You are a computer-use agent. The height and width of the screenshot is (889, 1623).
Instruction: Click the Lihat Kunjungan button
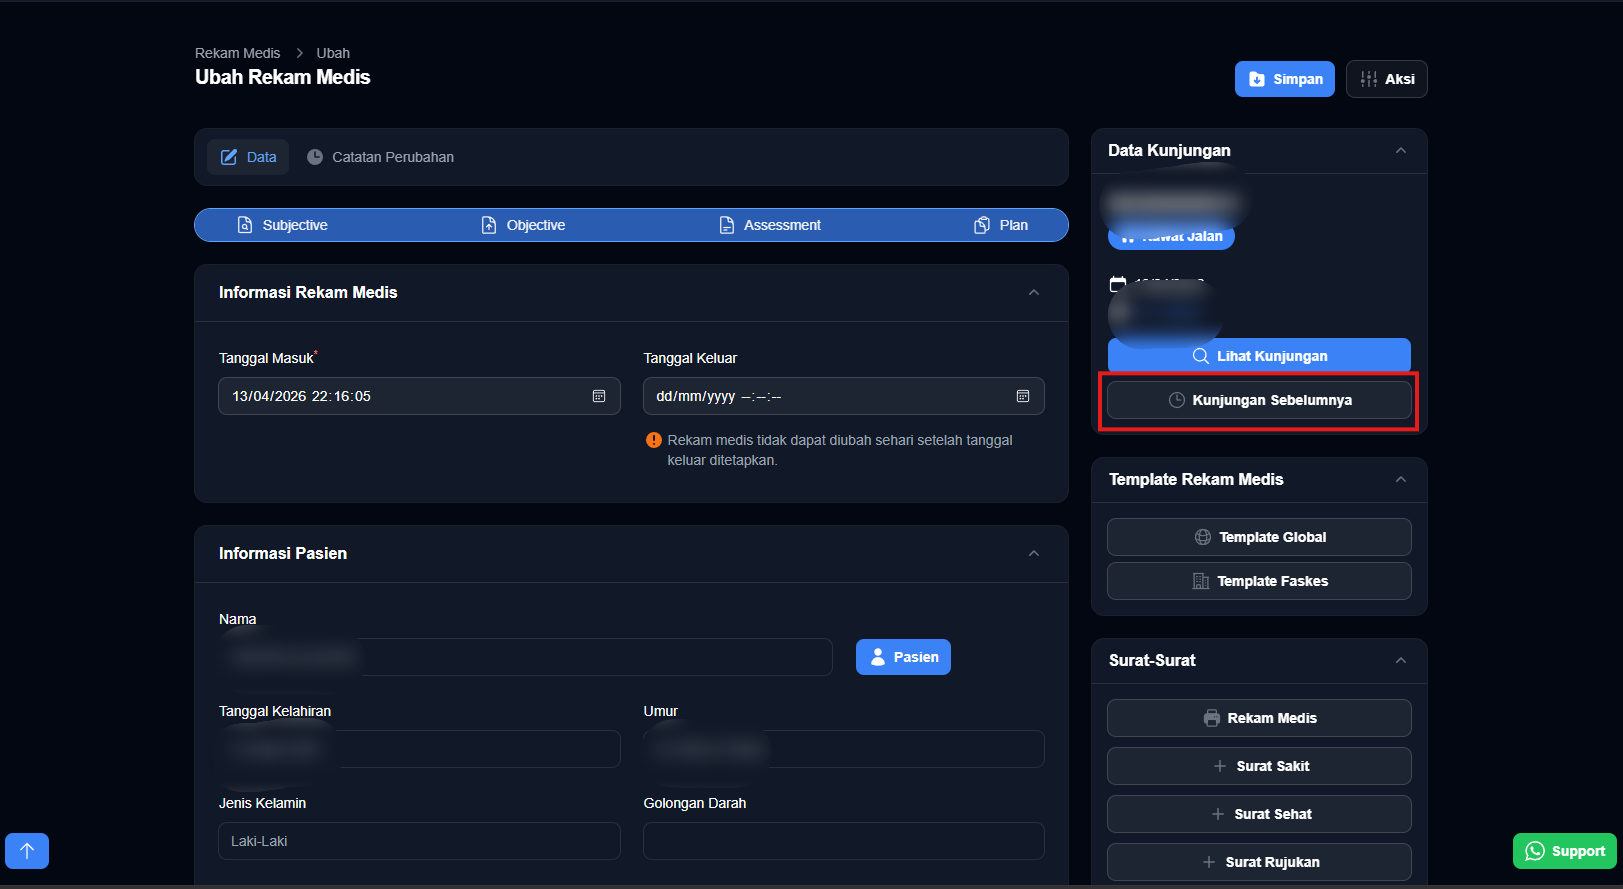tap(1259, 355)
